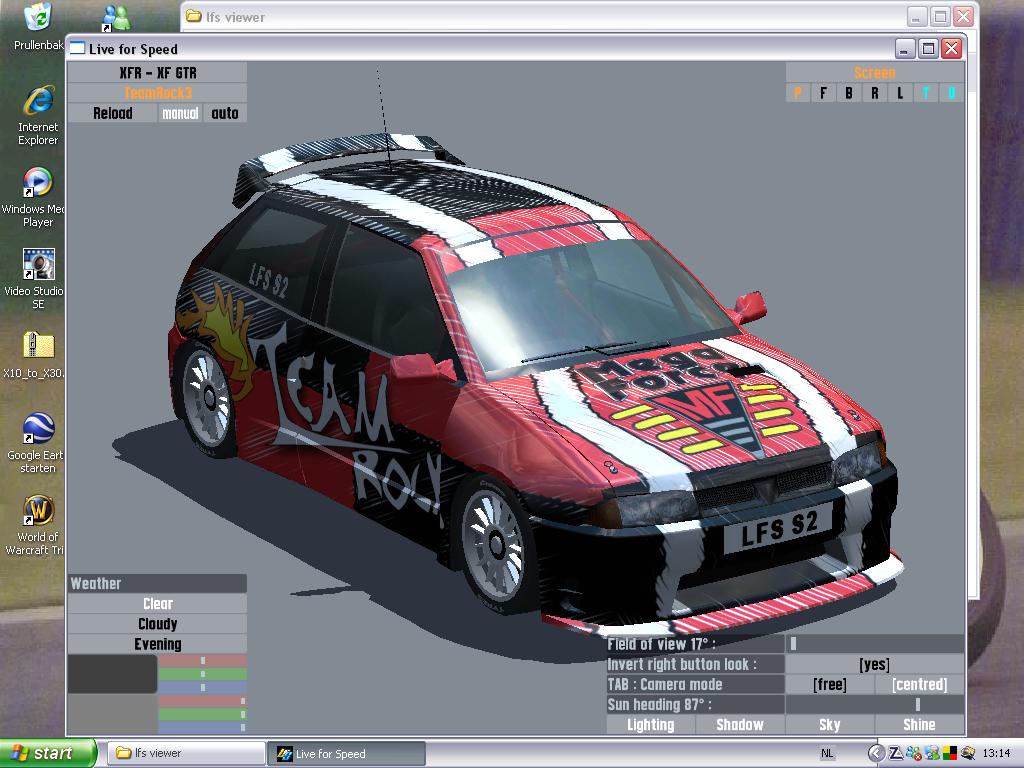Choose the TeamRock3 skin name
This screenshot has height=768, width=1024.
click(x=157, y=93)
